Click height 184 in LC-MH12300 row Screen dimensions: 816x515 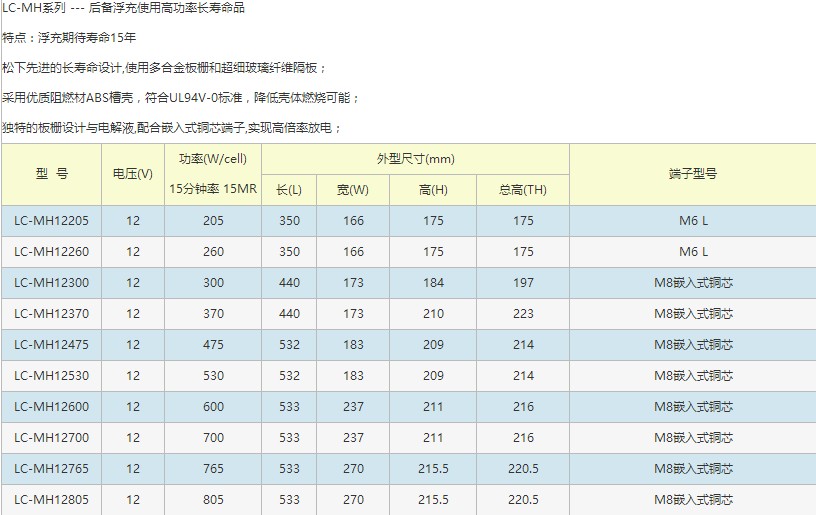click(433, 282)
